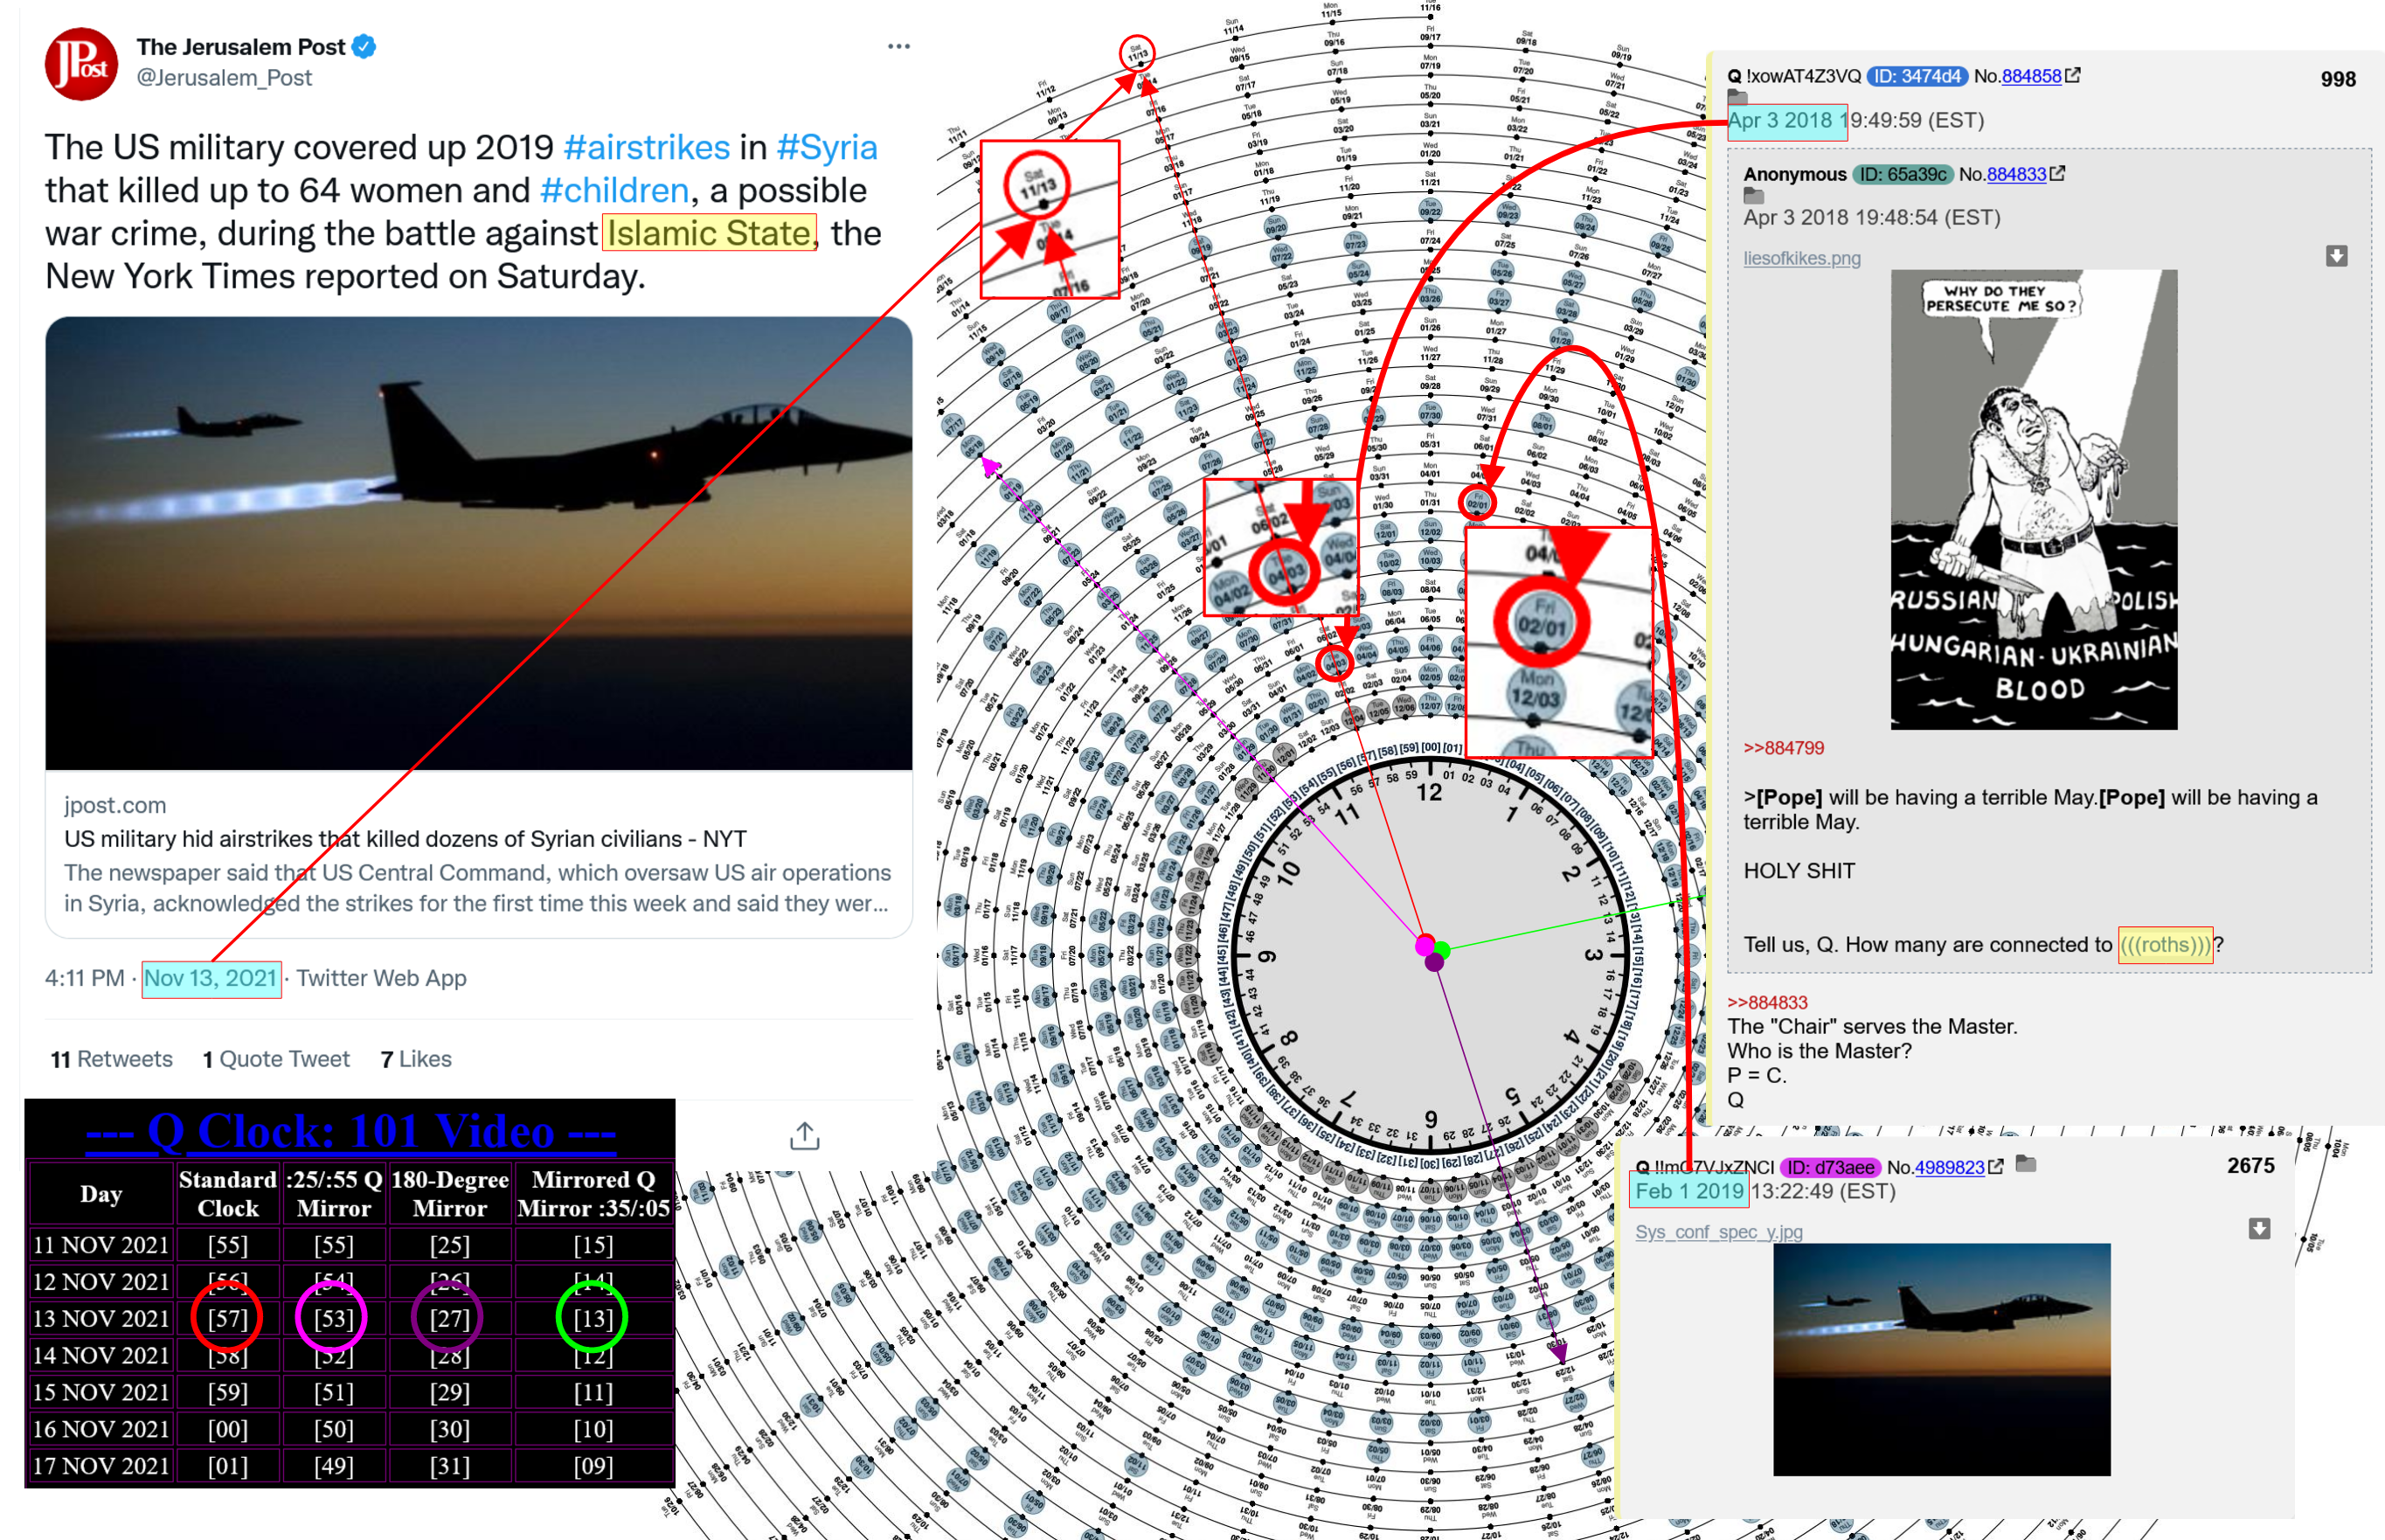Open the fighter jet image in the tweet
Screen dimensions: 2385x1540
[x=479, y=543]
